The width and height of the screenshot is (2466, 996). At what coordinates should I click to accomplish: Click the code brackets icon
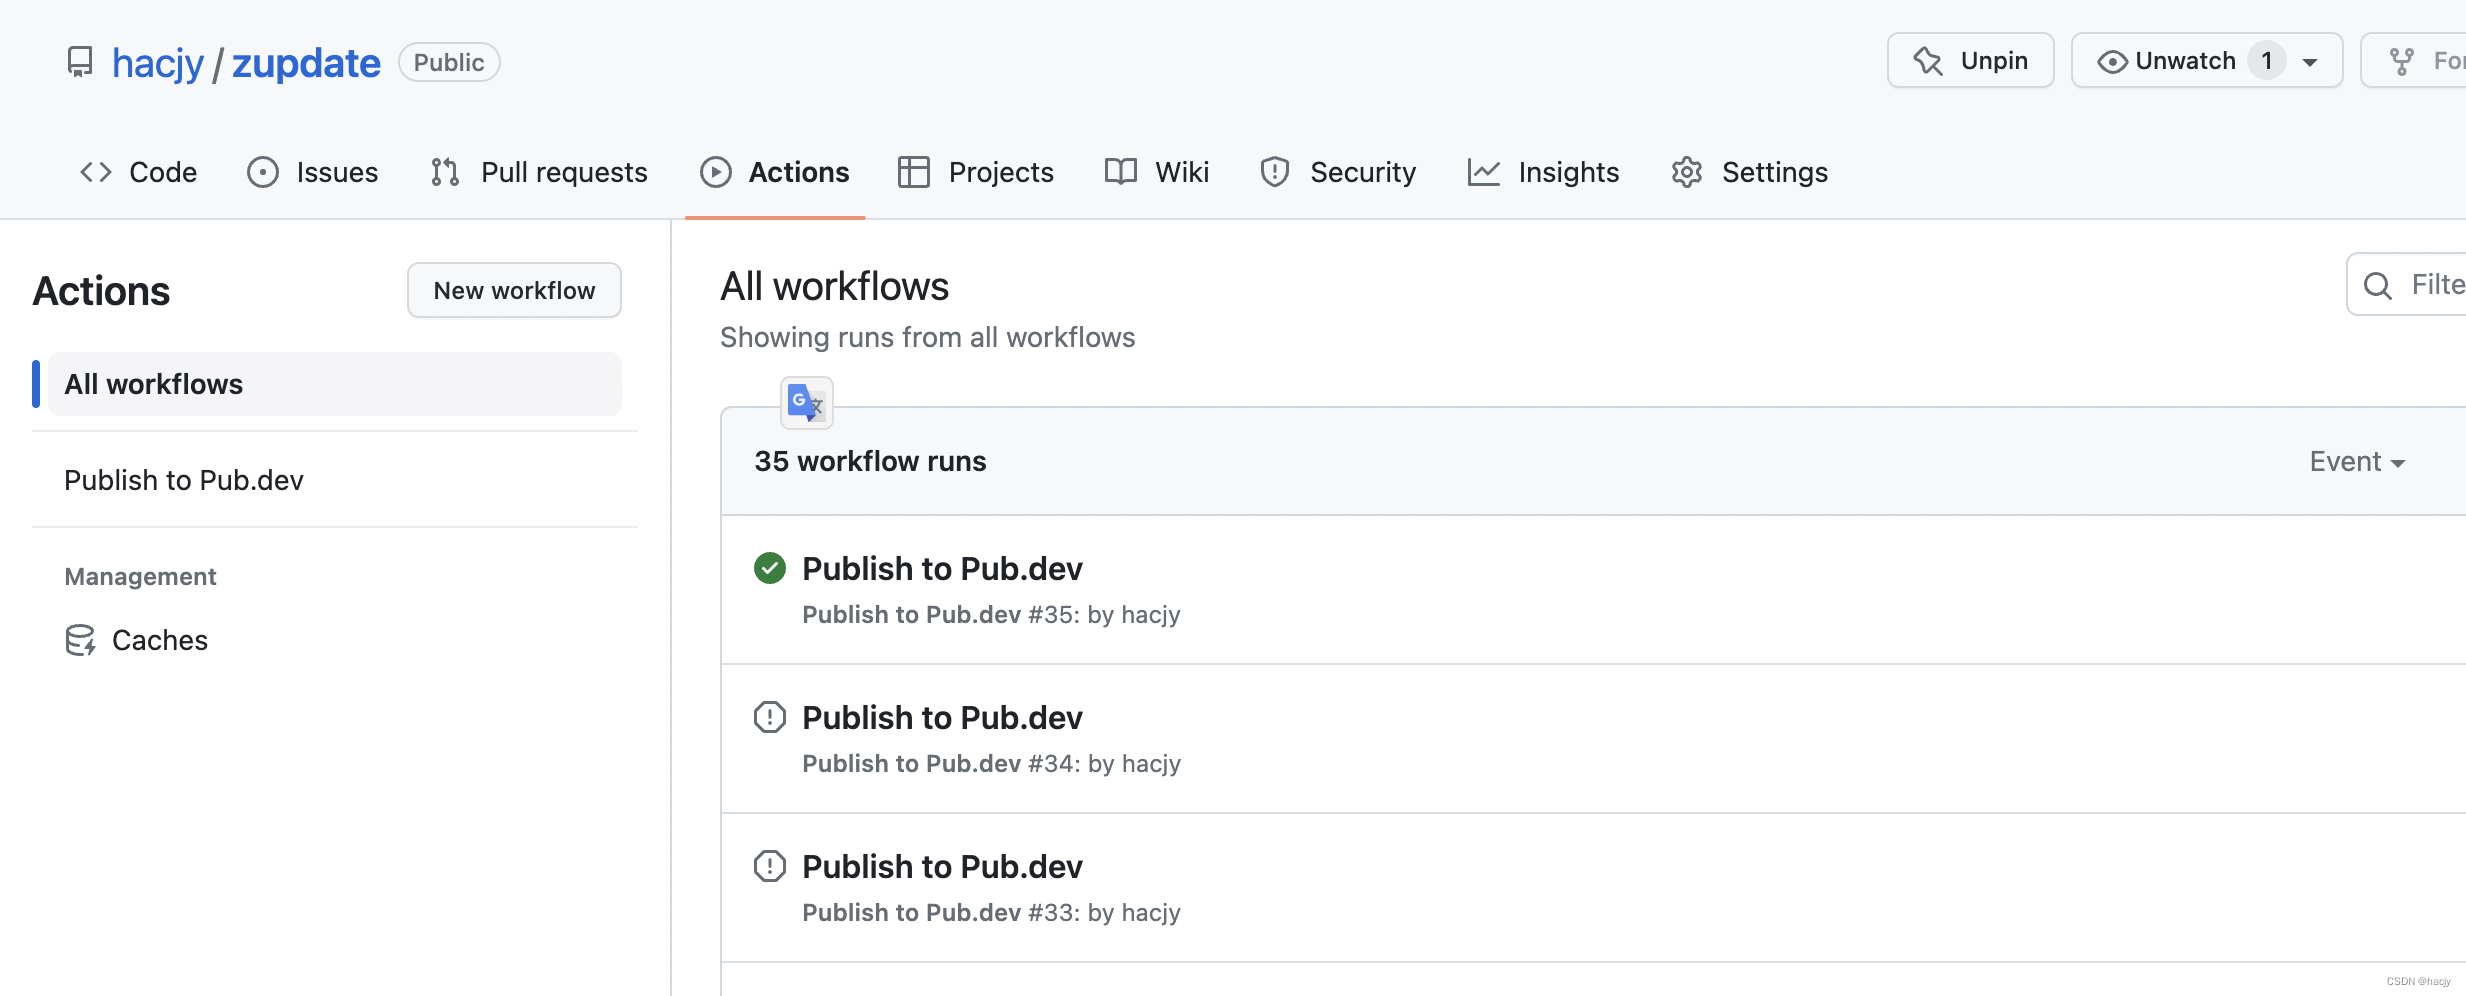(96, 172)
